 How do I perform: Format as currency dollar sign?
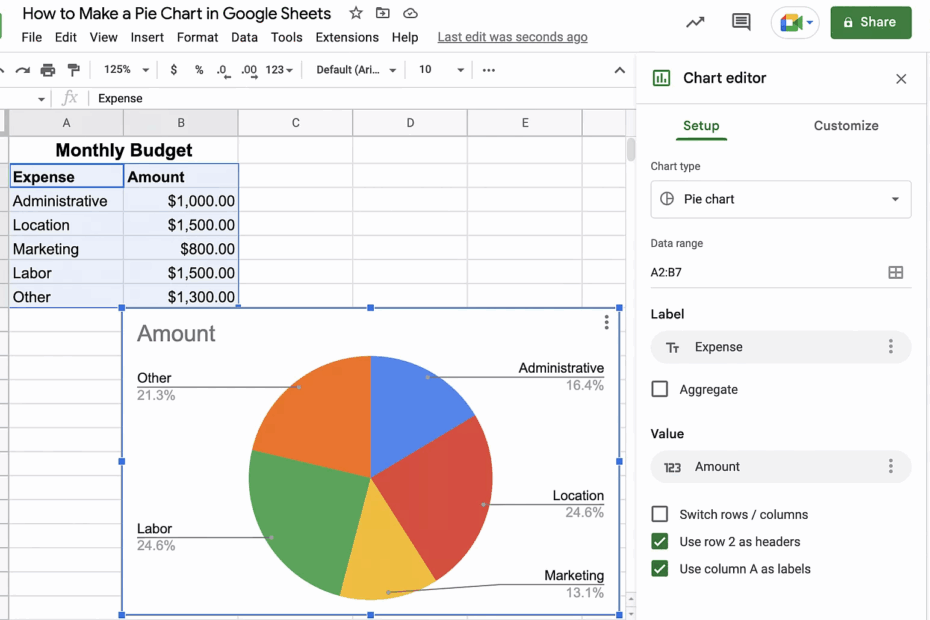pyautogui.click(x=173, y=70)
